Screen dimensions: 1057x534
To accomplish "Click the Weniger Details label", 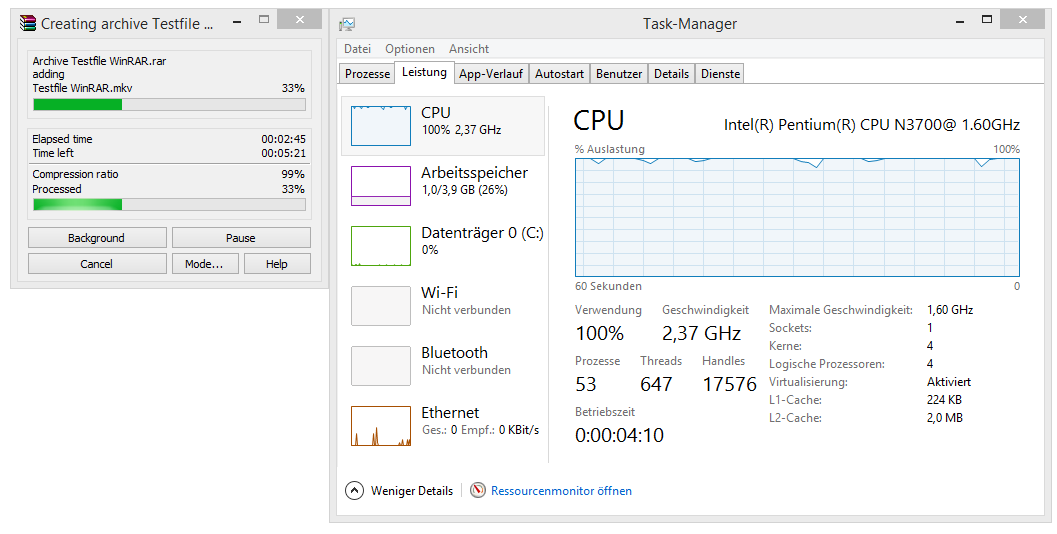I will click(x=412, y=491).
